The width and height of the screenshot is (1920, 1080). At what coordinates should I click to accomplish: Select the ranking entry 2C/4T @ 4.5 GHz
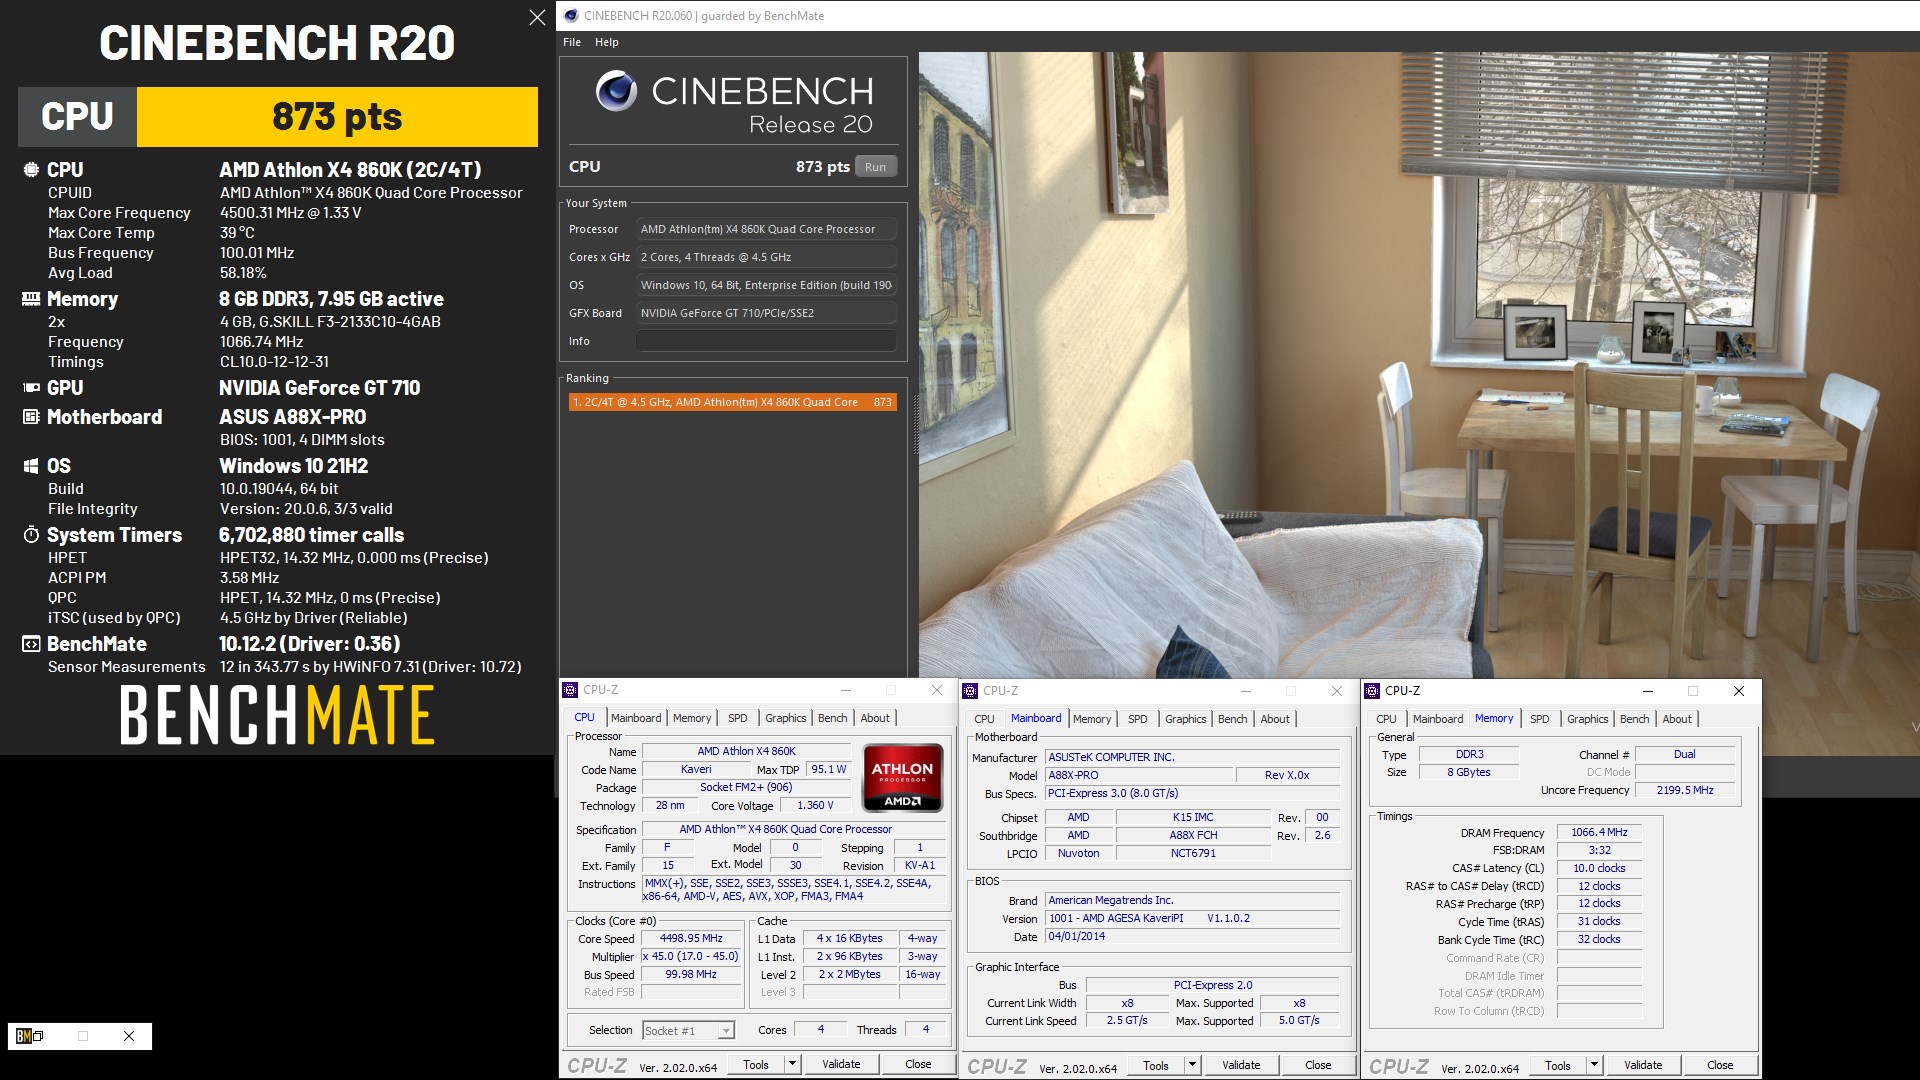[x=732, y=402]
